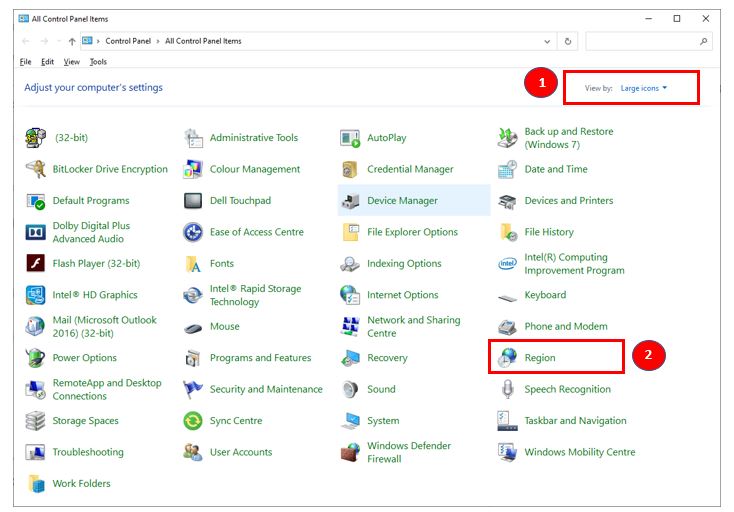Open the Region control panel icon
This screenshot has height=512, width=734.
coord(507,358)
